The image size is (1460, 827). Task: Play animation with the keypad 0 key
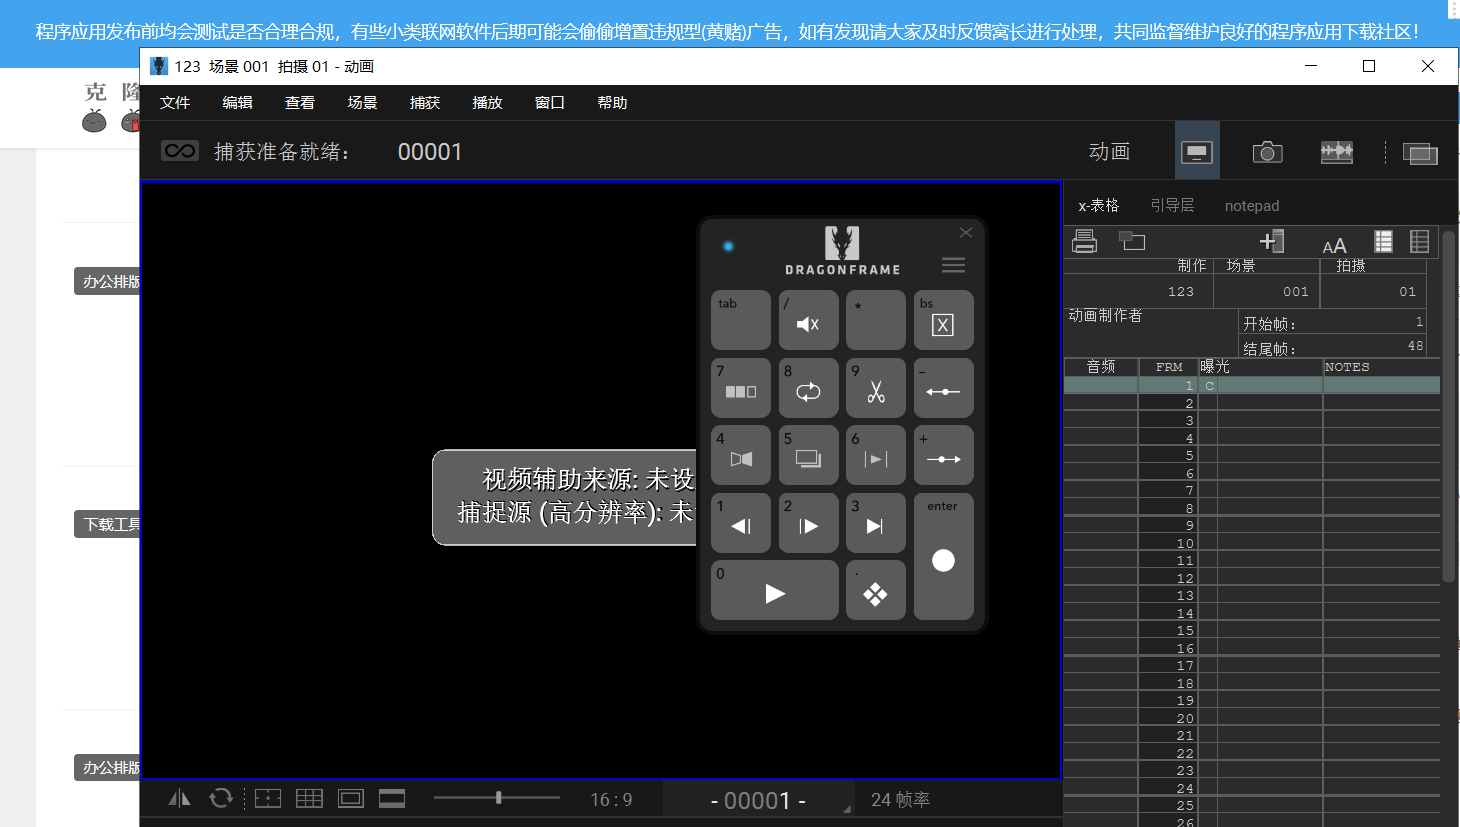(x=775, y=590)
